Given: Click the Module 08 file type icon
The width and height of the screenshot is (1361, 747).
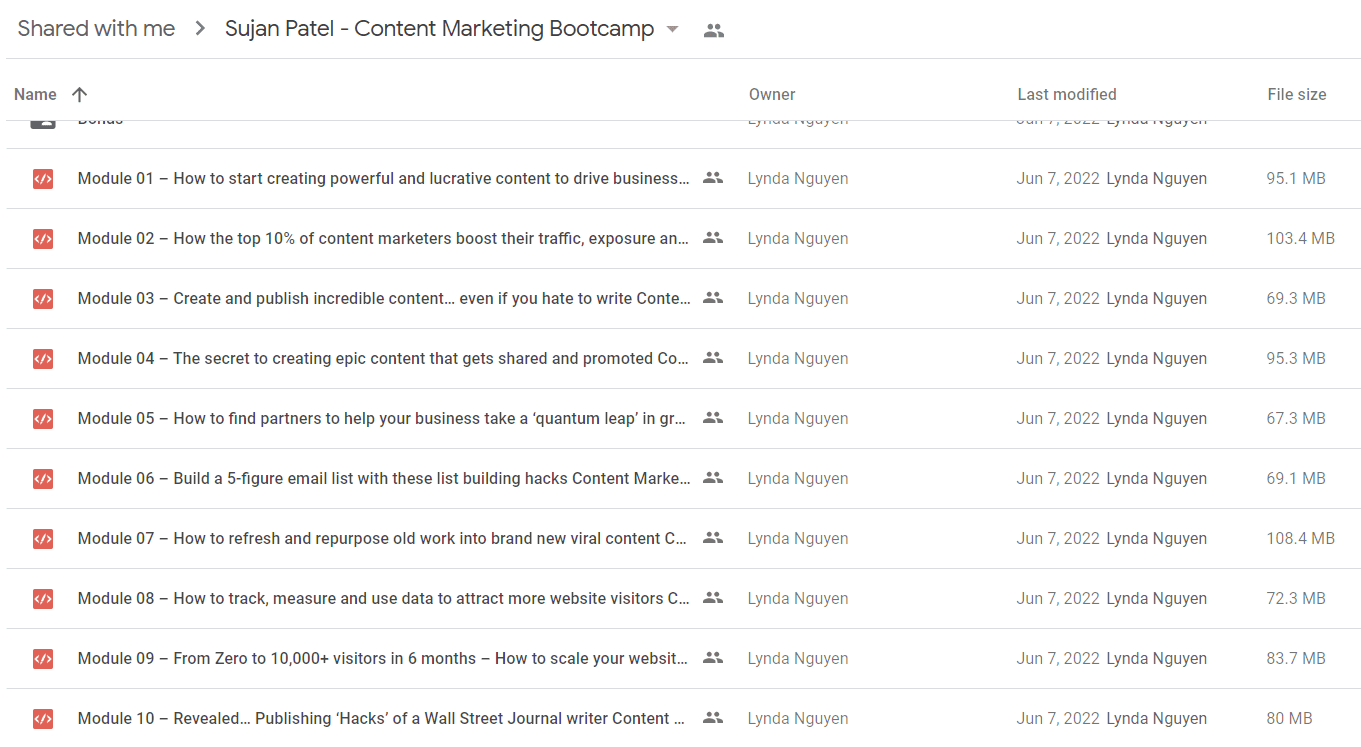Looking at the screenshot, I should pos(42,599).
